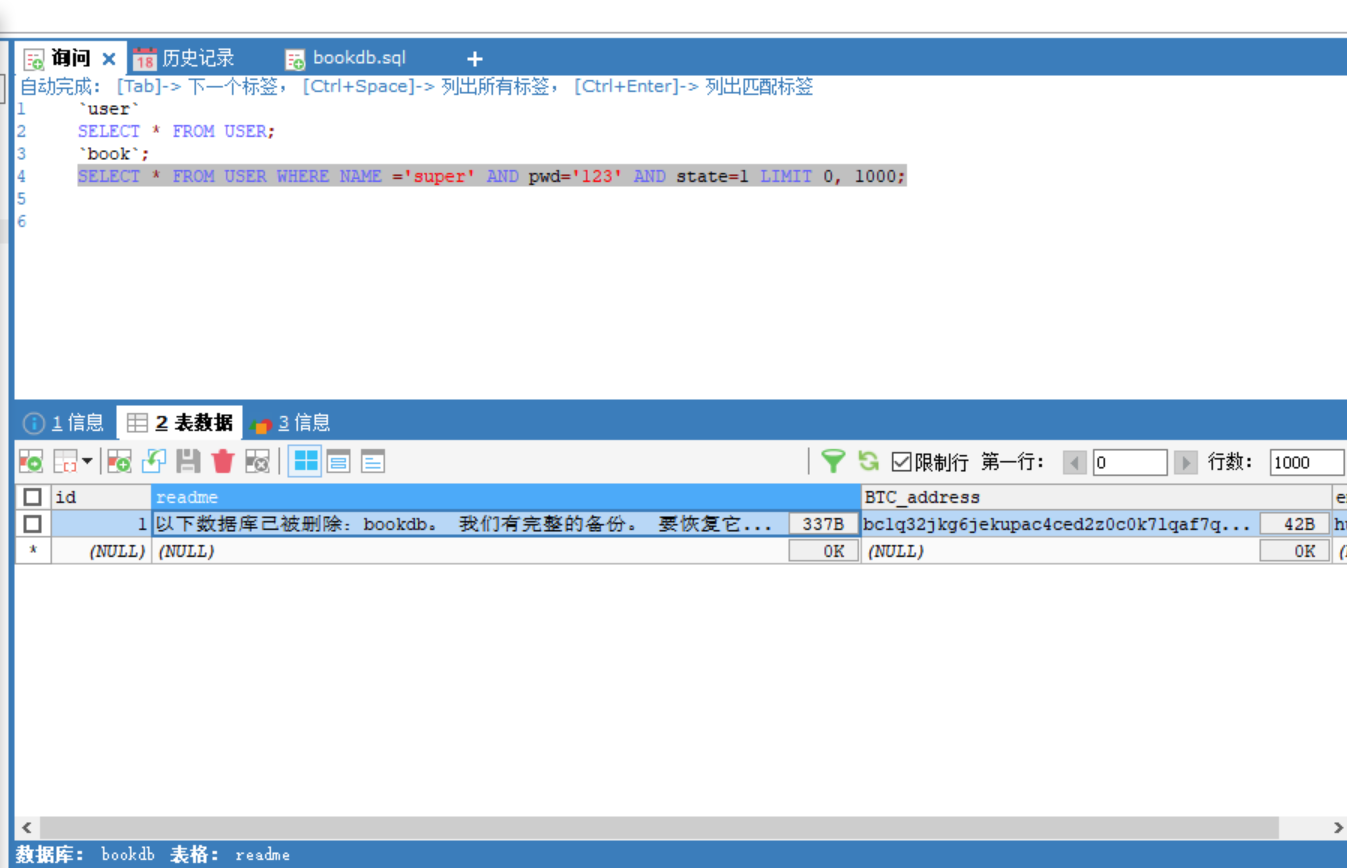Click the select all rows header checkbox

(x=33, y=497)
